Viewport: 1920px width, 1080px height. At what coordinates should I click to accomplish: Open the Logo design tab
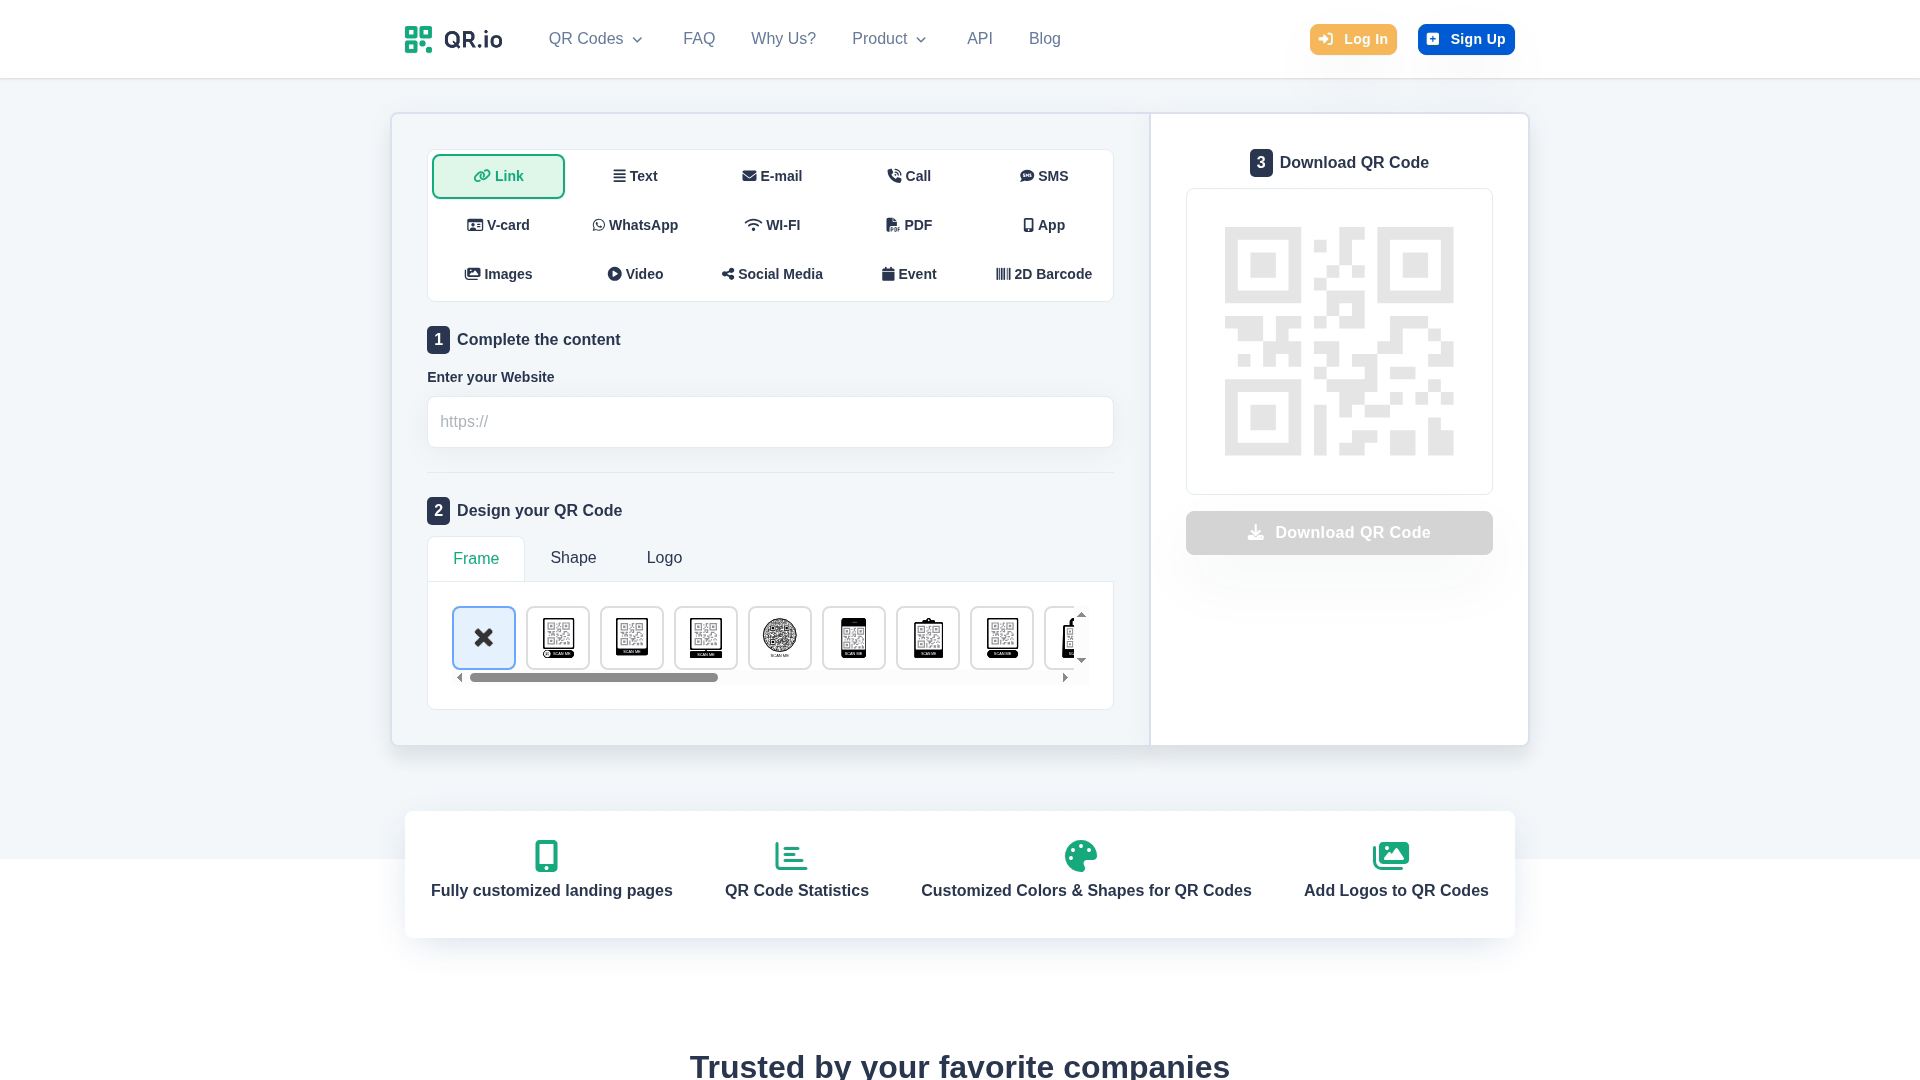[664, 558]
